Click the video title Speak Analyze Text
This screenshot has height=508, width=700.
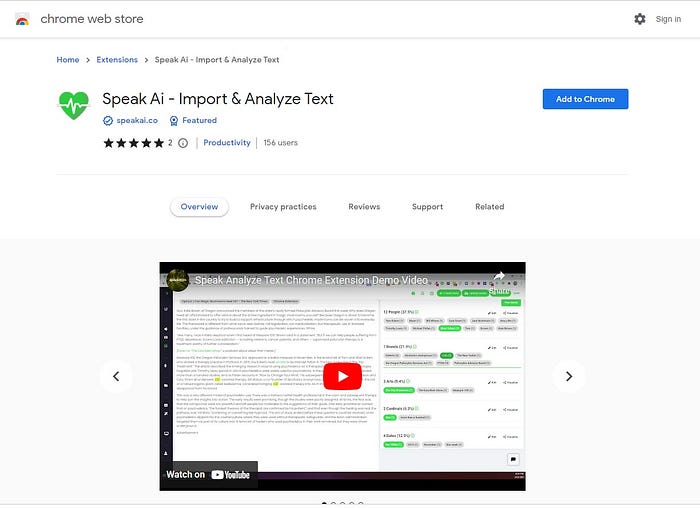311,280
